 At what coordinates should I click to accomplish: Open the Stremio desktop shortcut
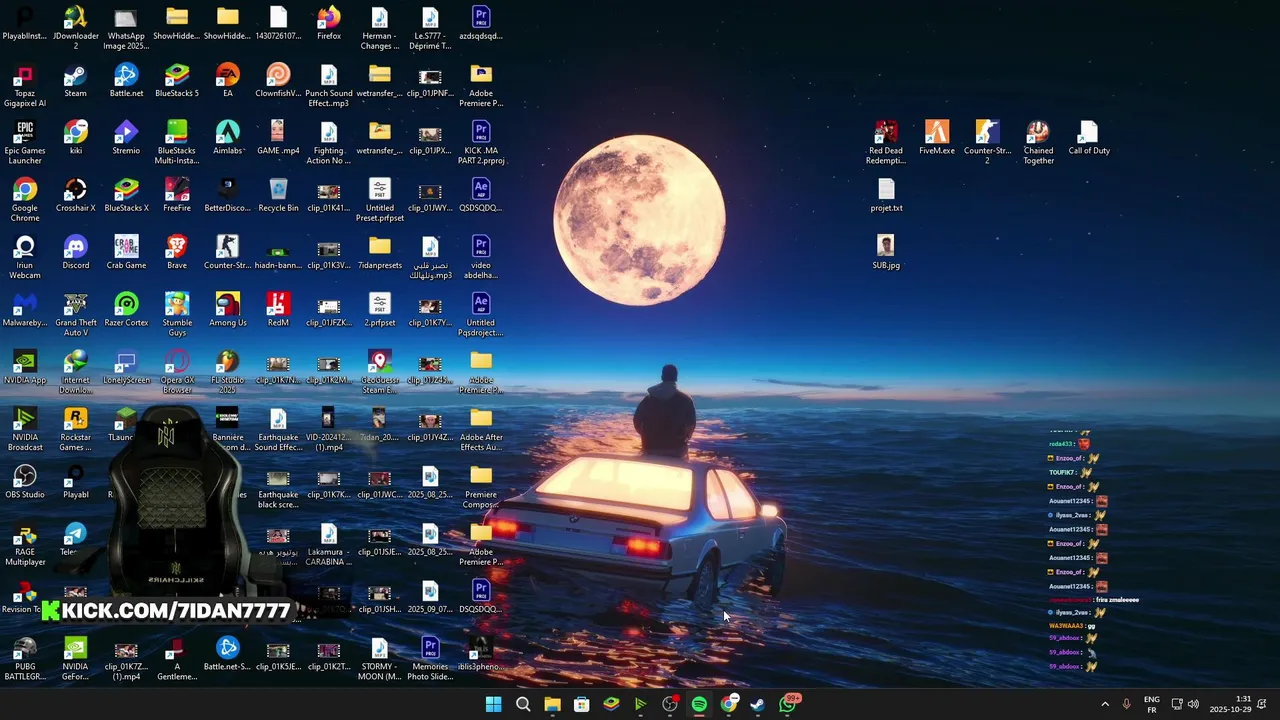[x=126, y=138]
